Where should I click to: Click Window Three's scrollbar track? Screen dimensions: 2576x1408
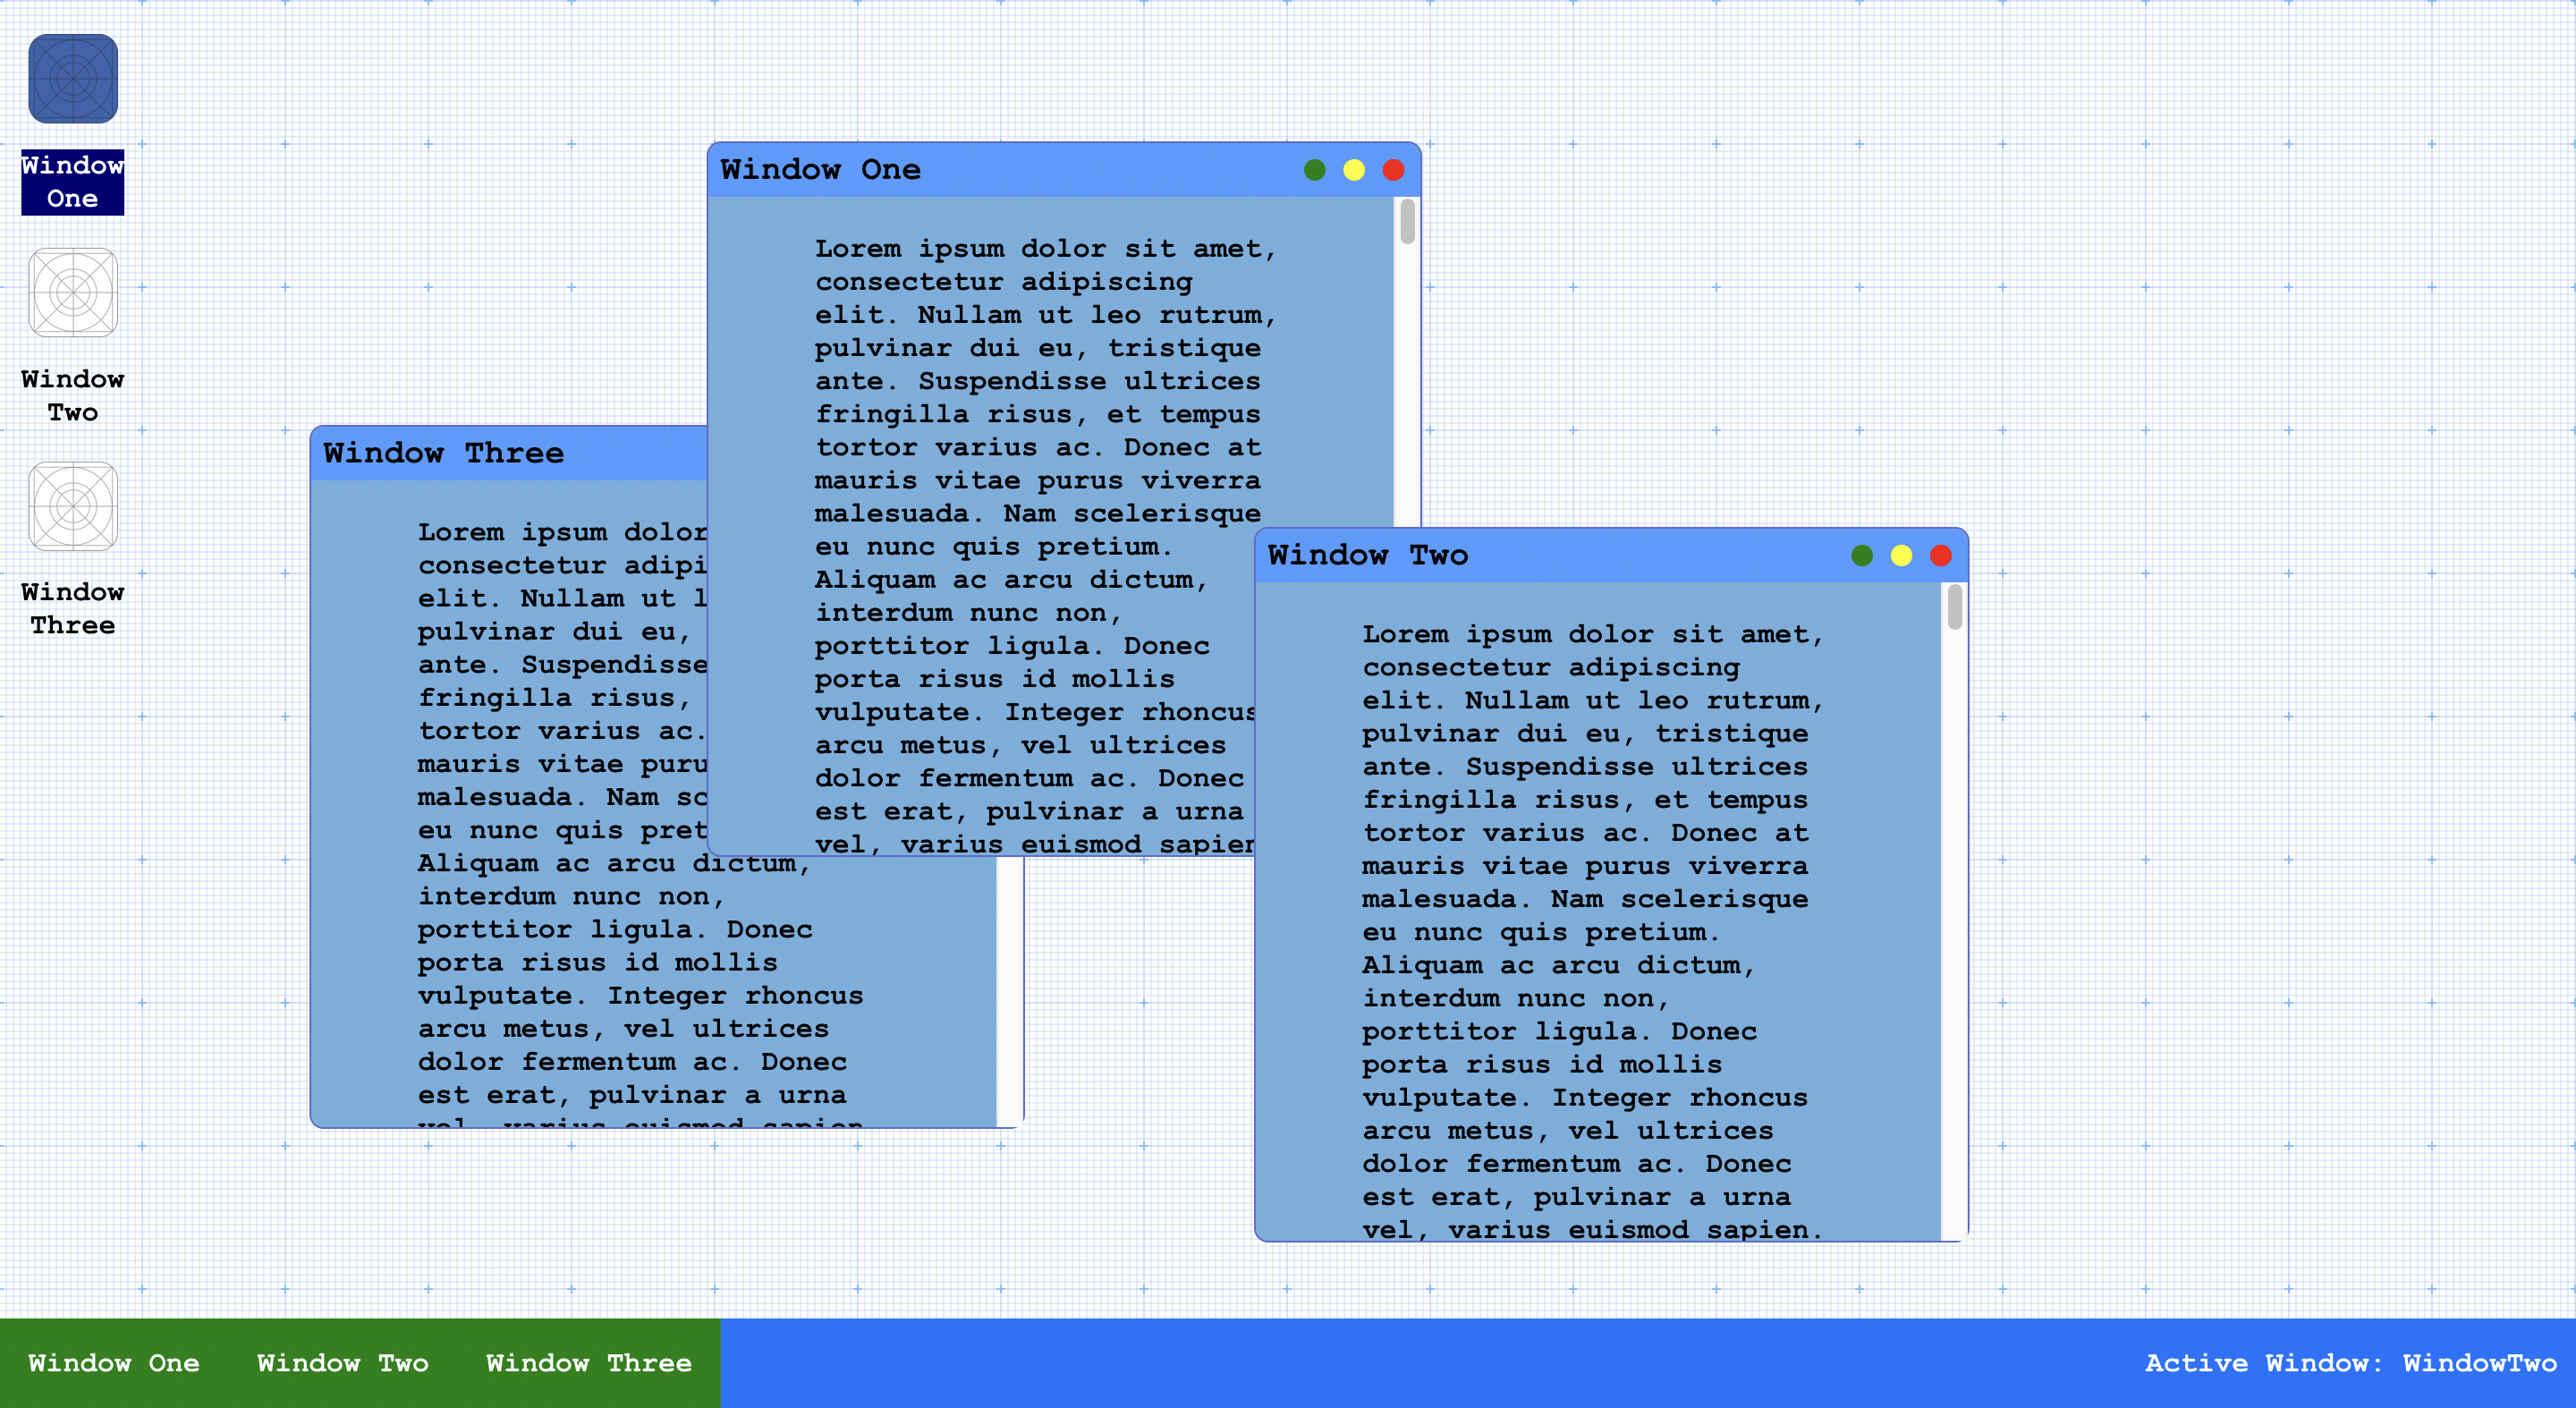1009,990
